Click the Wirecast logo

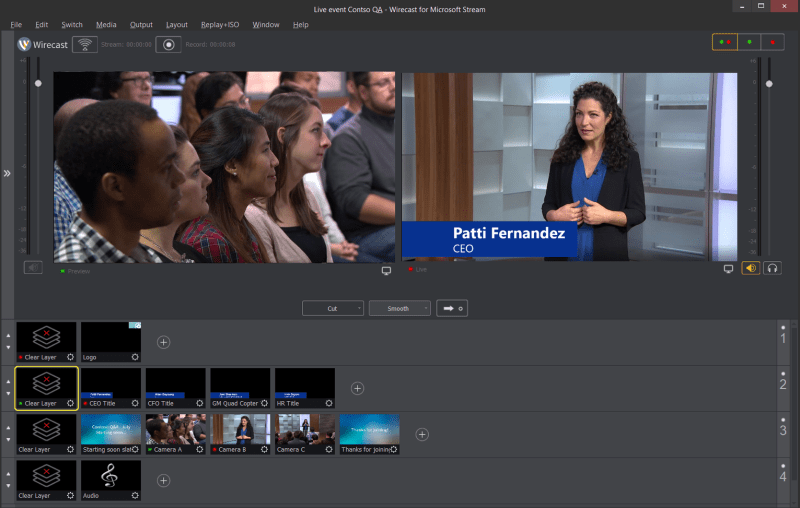point(43,44)
